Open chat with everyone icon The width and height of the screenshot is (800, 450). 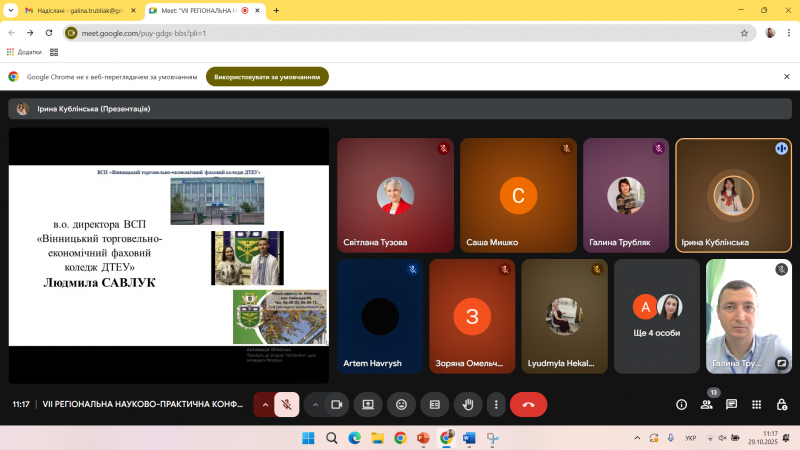tap(732, 404)
